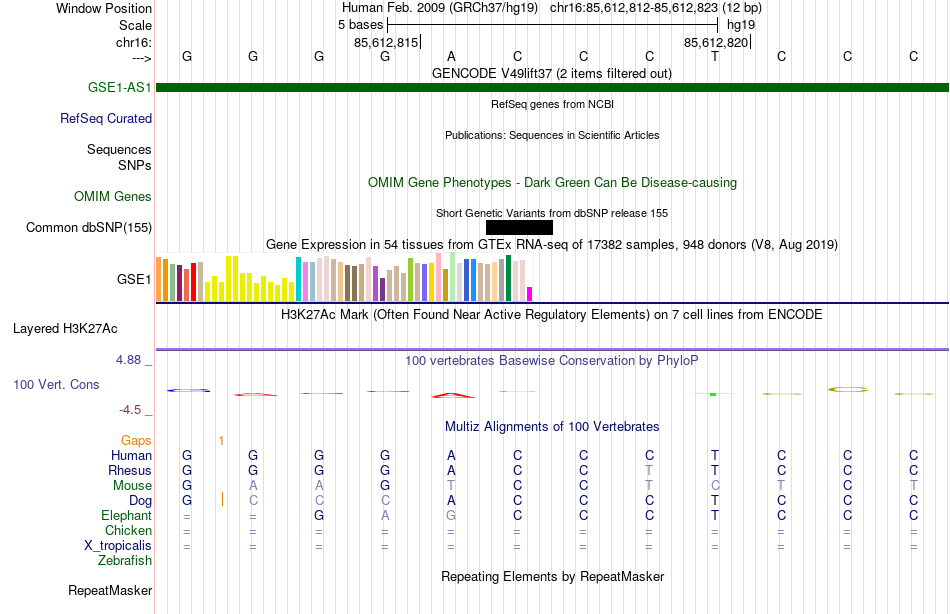This screenshot has height=614, width=950.
Task: Open the Layered H3K27Ac track label
Action: coord(65,329)
